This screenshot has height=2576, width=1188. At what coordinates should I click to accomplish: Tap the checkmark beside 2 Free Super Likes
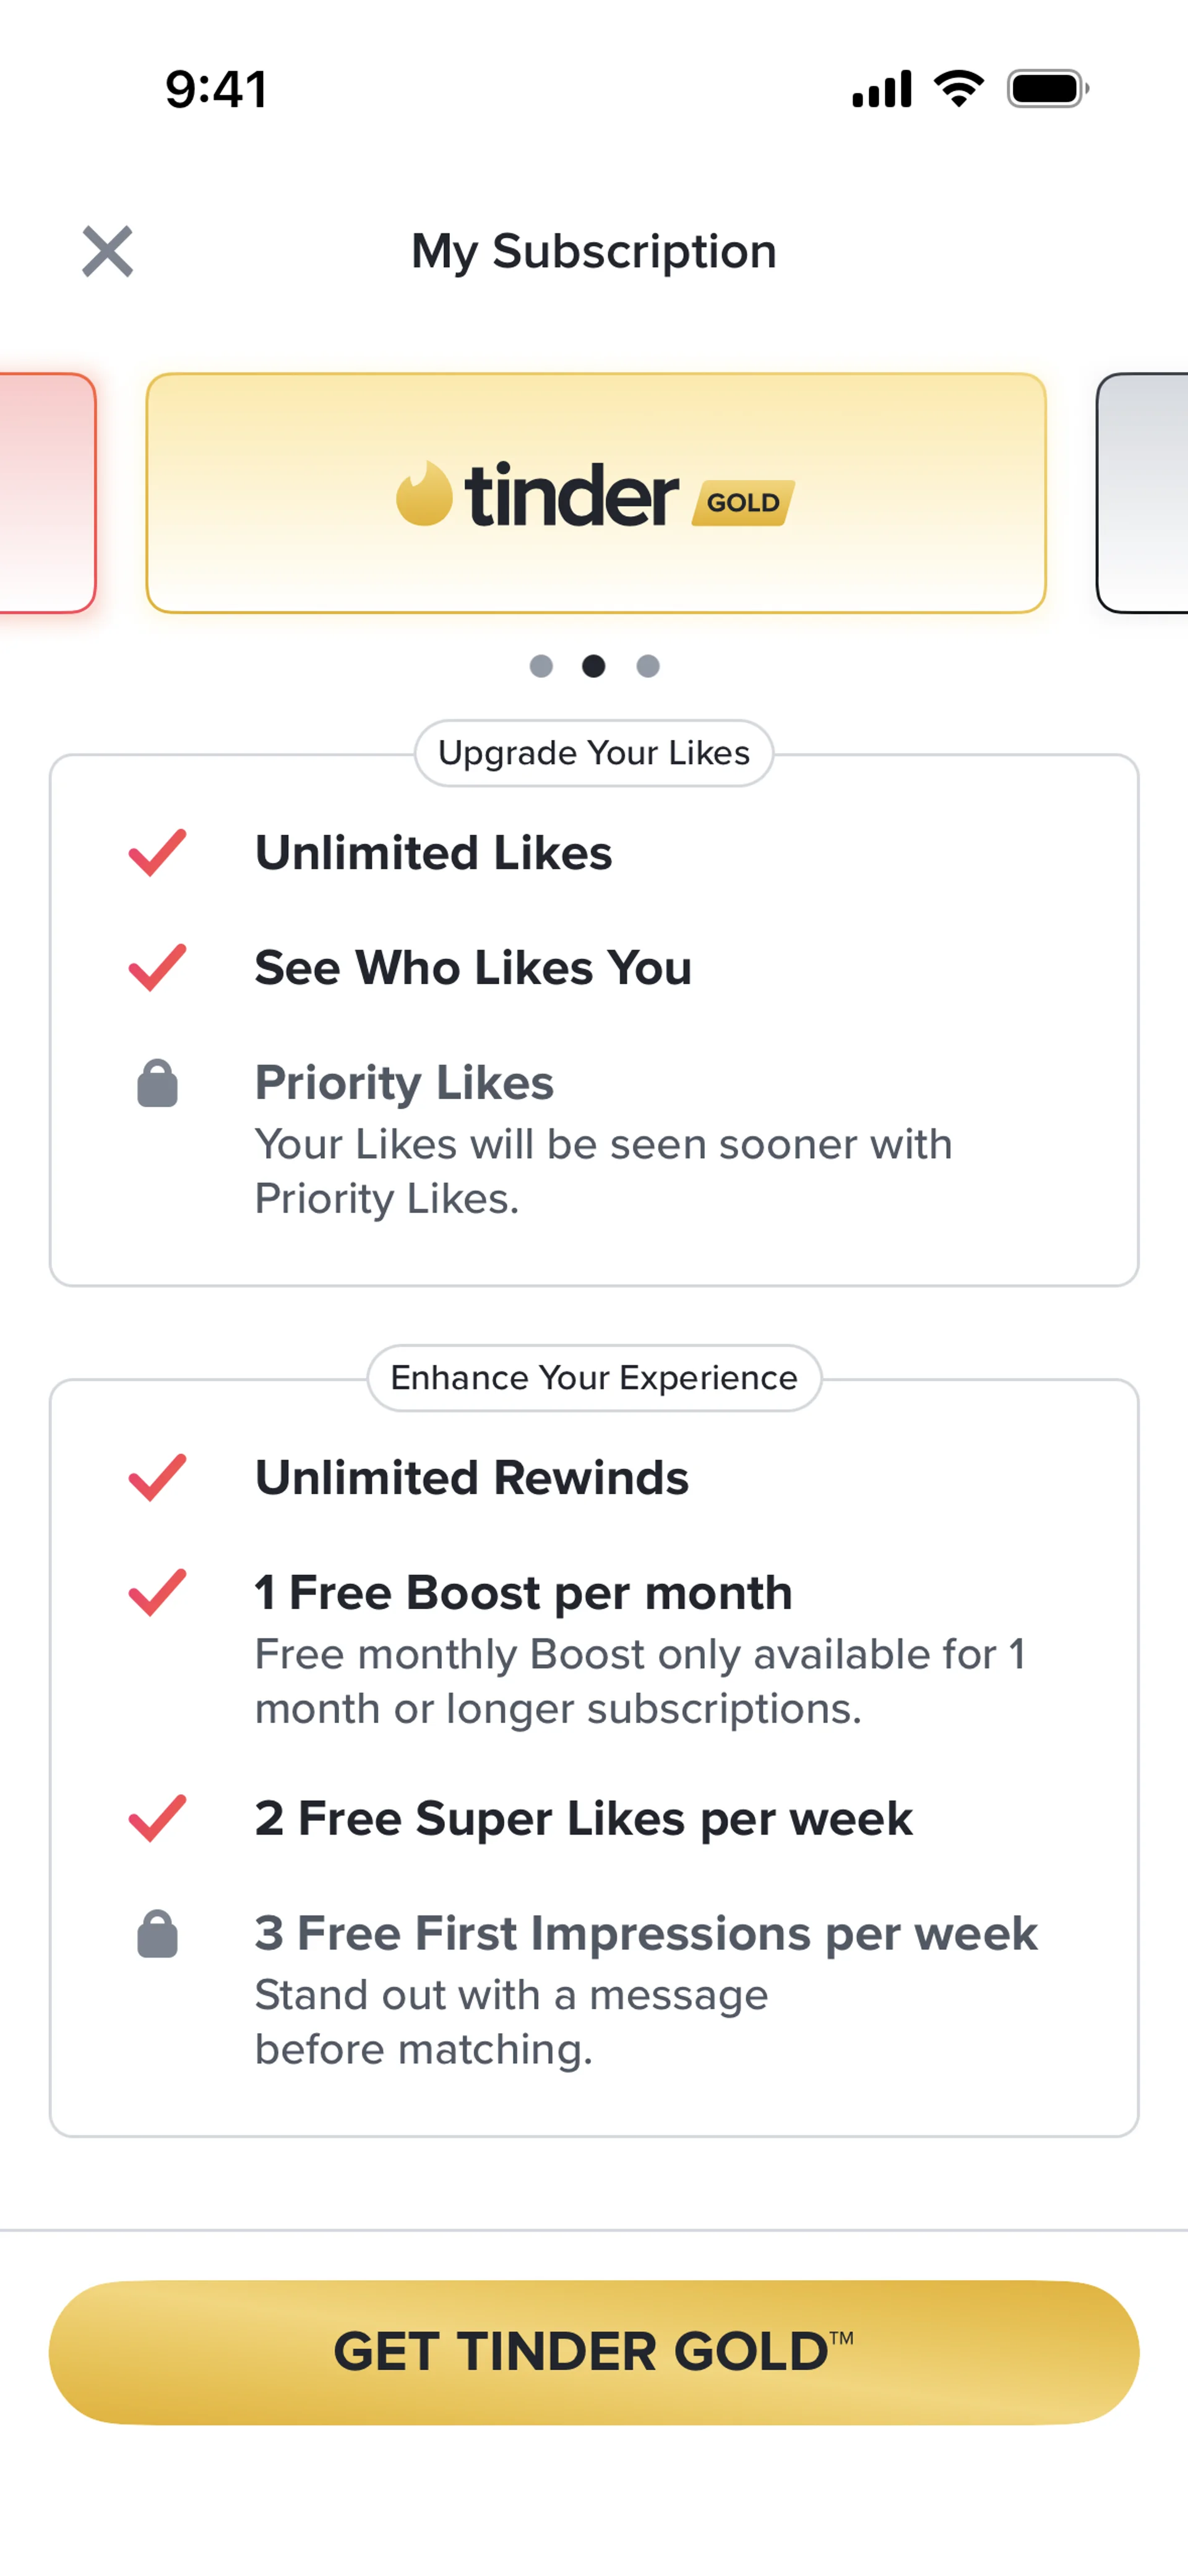coord(157,1818)
